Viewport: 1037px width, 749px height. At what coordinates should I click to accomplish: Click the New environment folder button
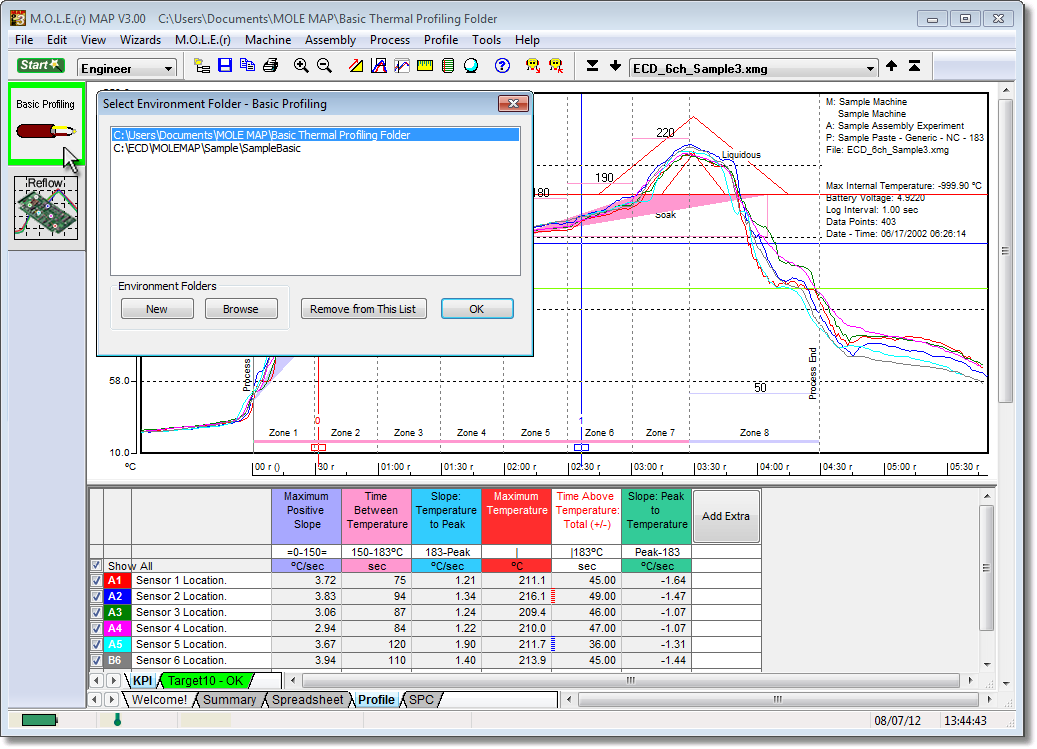pyautogui.click(x=157, y=309)
